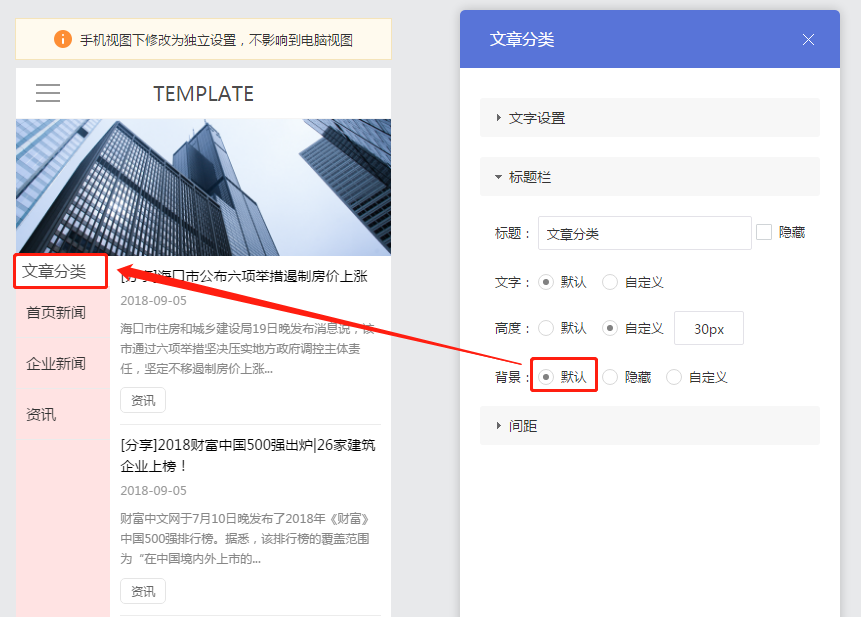Expand the 间距 section
Image resolution: width=861 pixels, height=617 pixels.
tap(650, 425)
